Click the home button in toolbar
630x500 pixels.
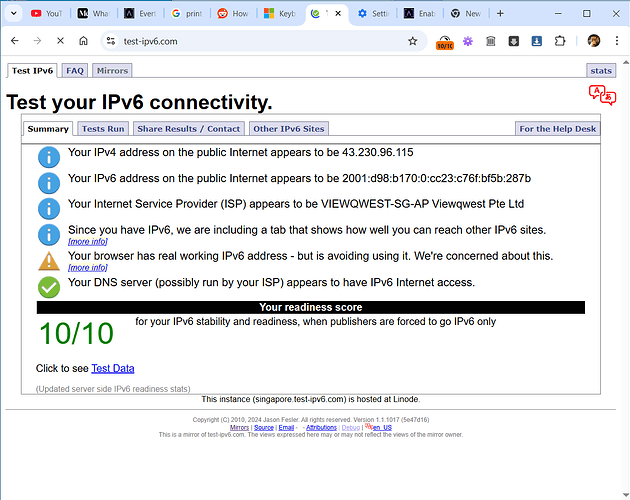(x=84, y=41)
